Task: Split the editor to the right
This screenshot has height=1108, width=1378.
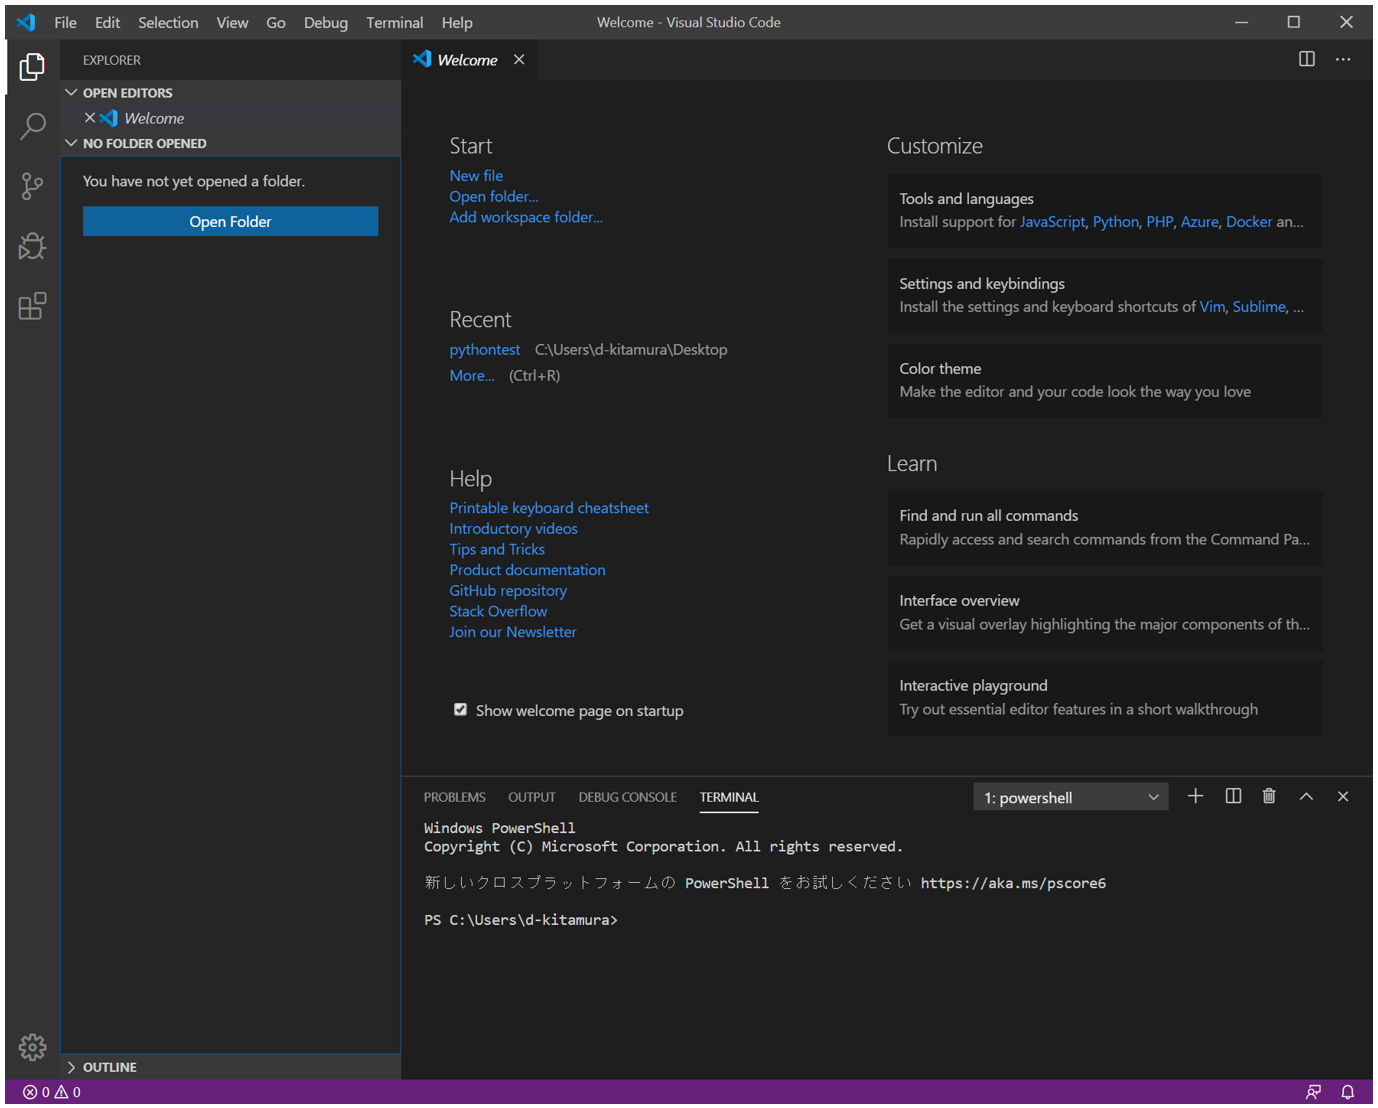Action: click(1306, 59)
